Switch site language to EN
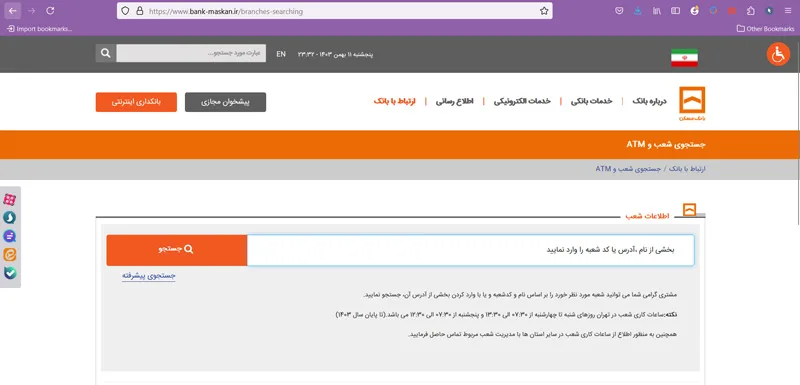The height and width of the screenshot is (385, 800). [281, 54]
